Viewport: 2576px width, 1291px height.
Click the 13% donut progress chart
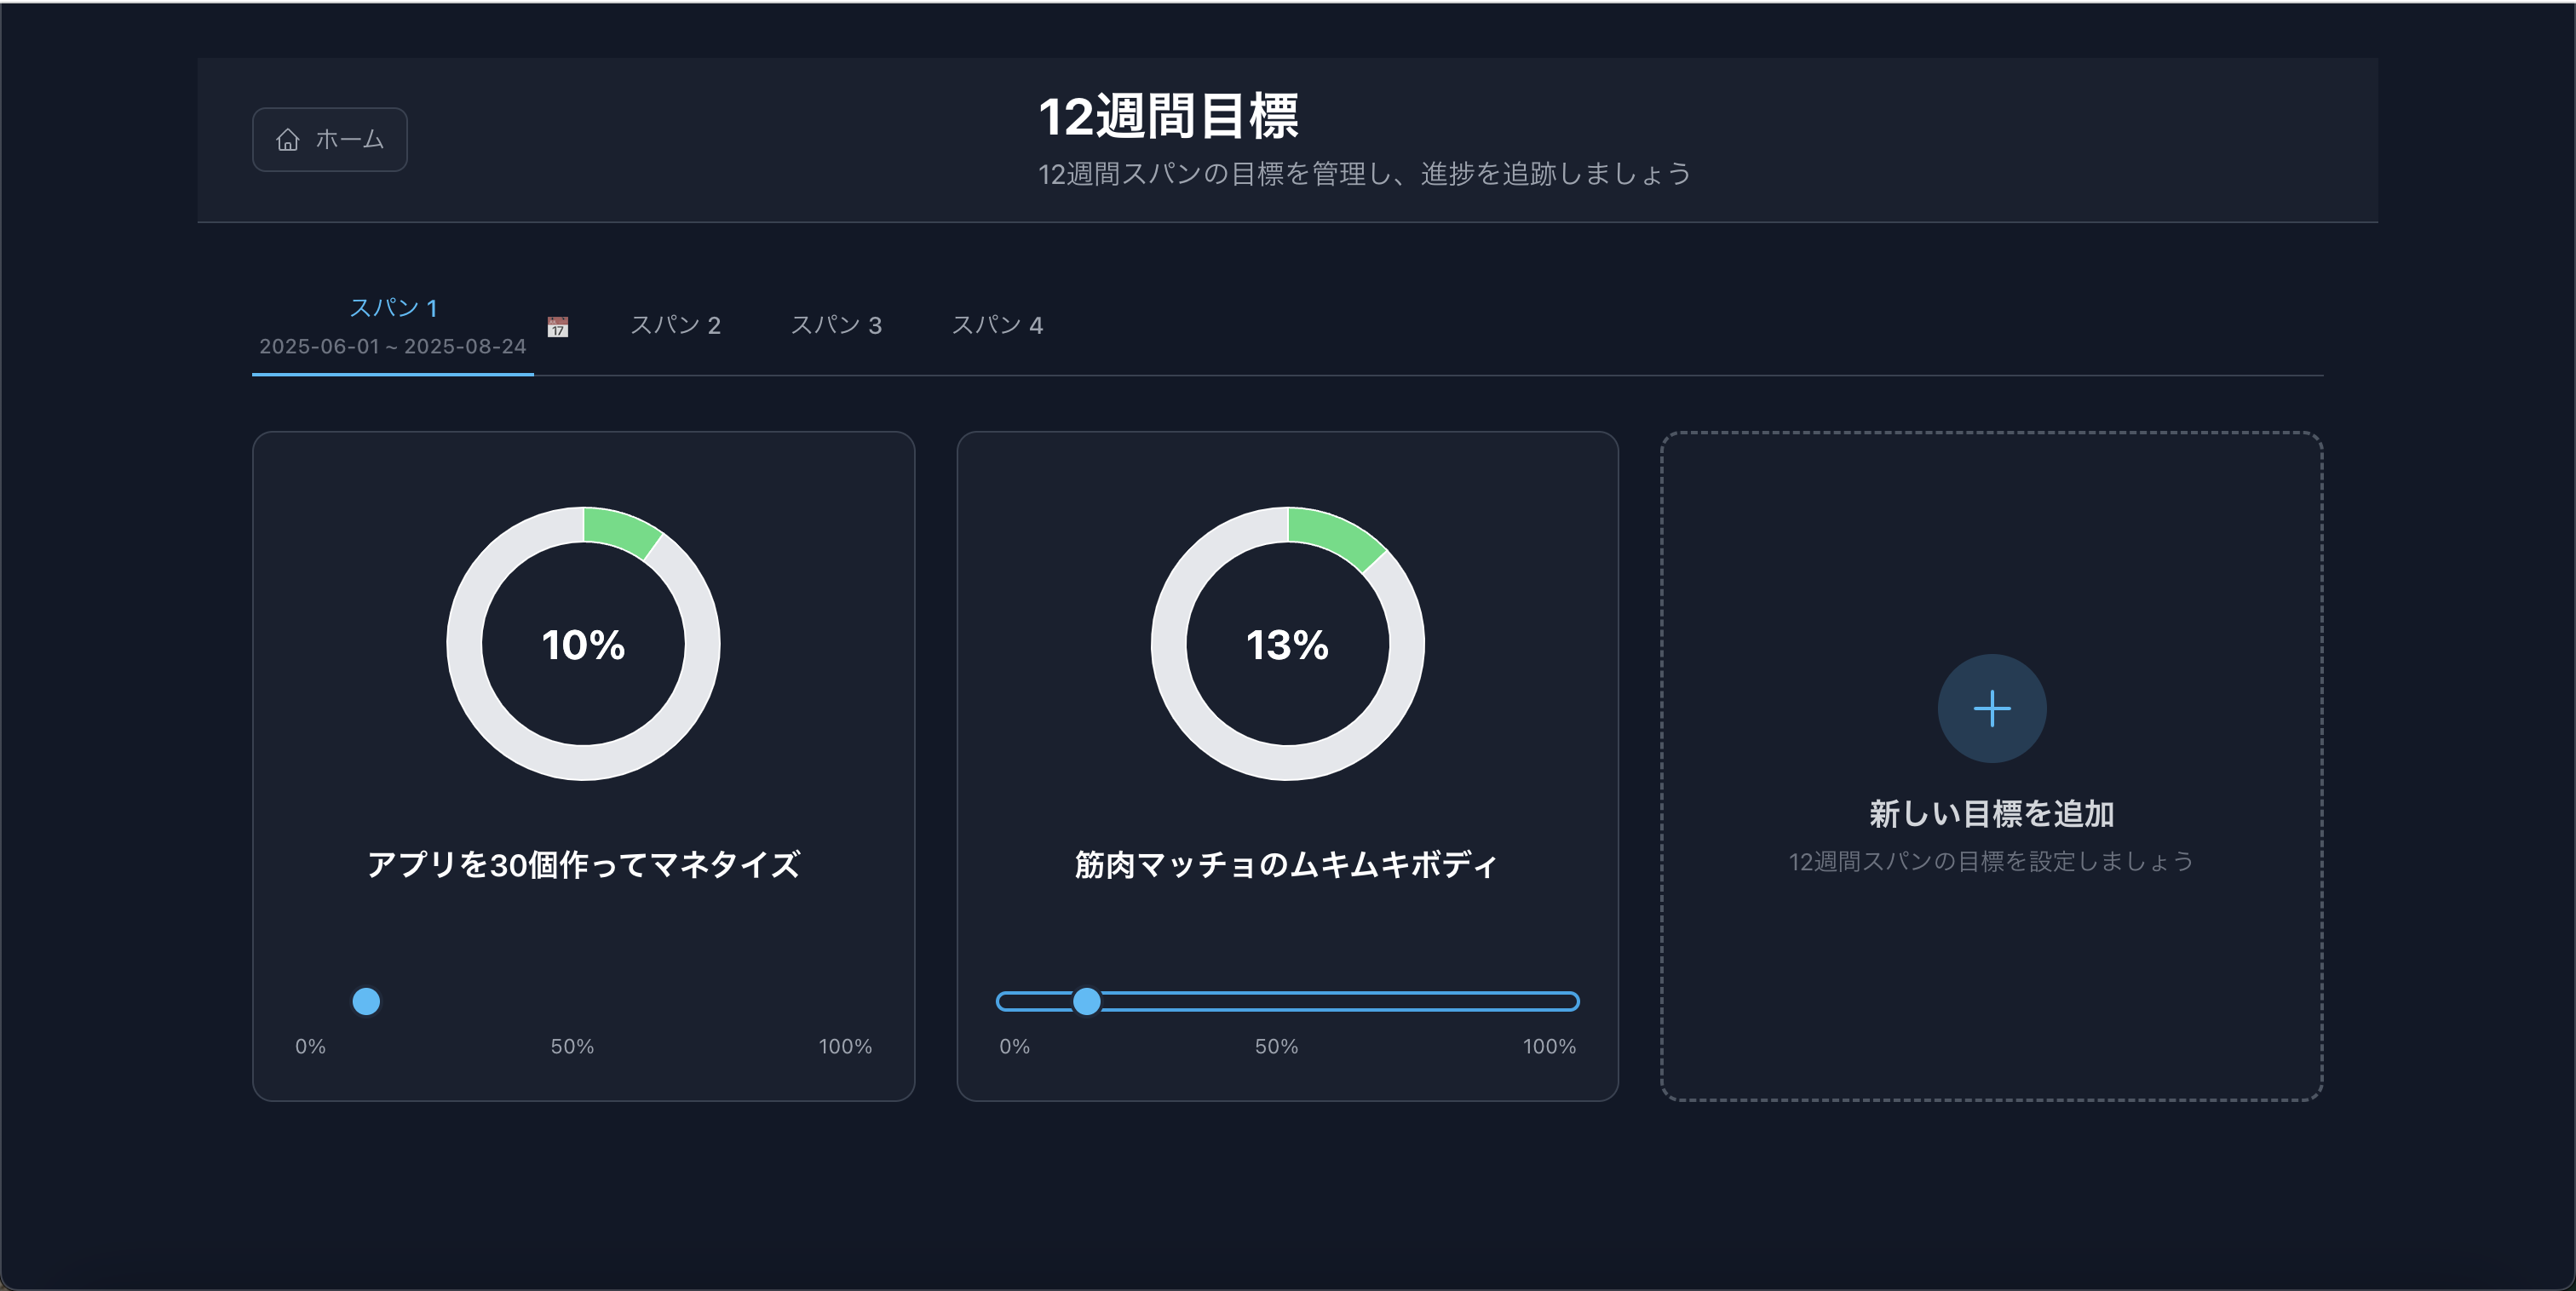coord(1287,644)
